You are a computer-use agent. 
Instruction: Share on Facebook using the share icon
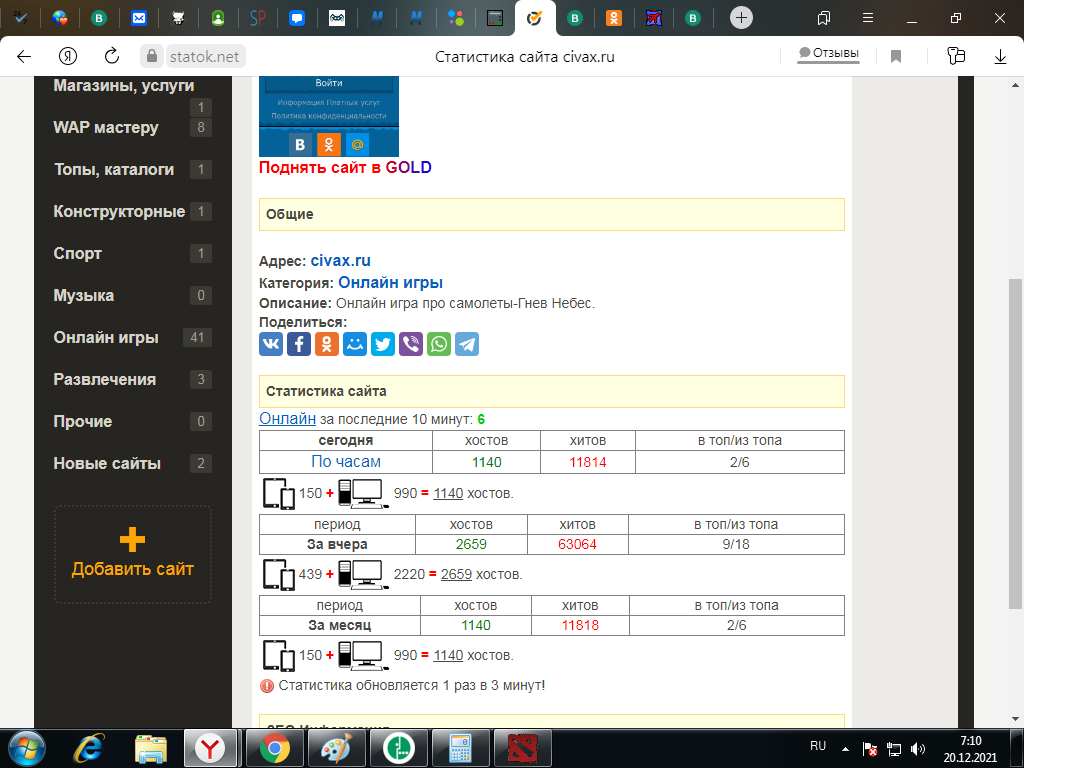pyautogui.click(x=299, y=344)
